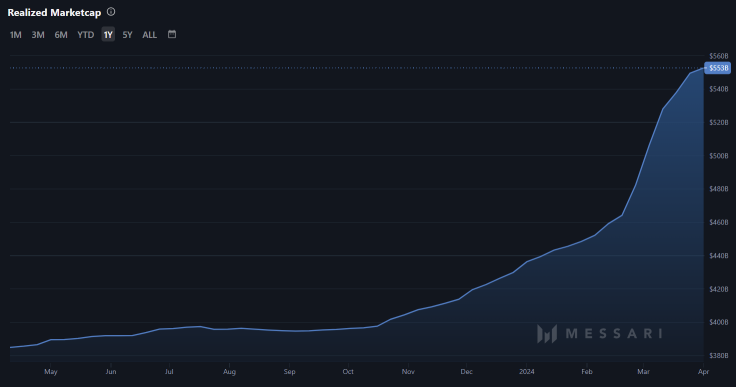Click the Jun x-axis label

pyautogui.click(x=110, y=372)
